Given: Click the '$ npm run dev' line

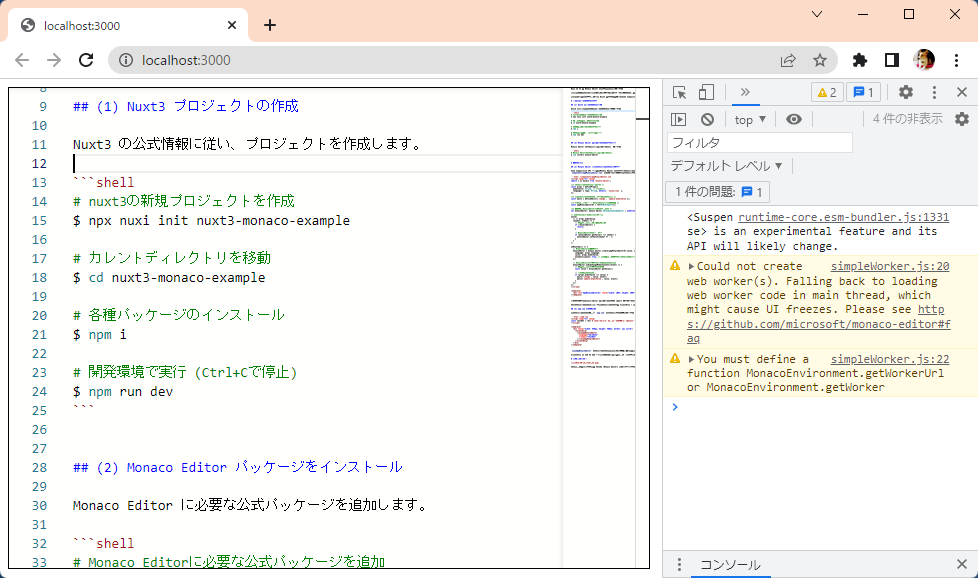Looking at the screenshot, I should coord(123,392).
